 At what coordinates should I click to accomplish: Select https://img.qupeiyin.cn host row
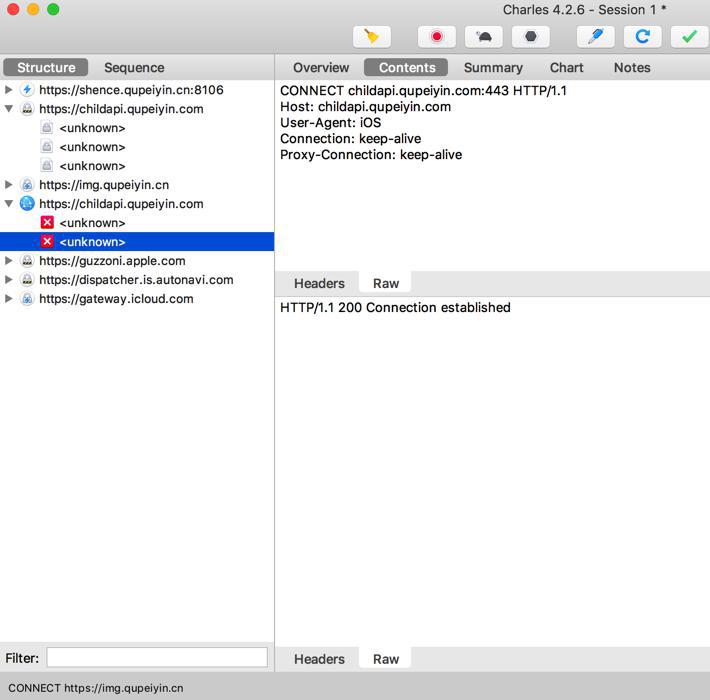pyautogui.click(x=137, y=185)
